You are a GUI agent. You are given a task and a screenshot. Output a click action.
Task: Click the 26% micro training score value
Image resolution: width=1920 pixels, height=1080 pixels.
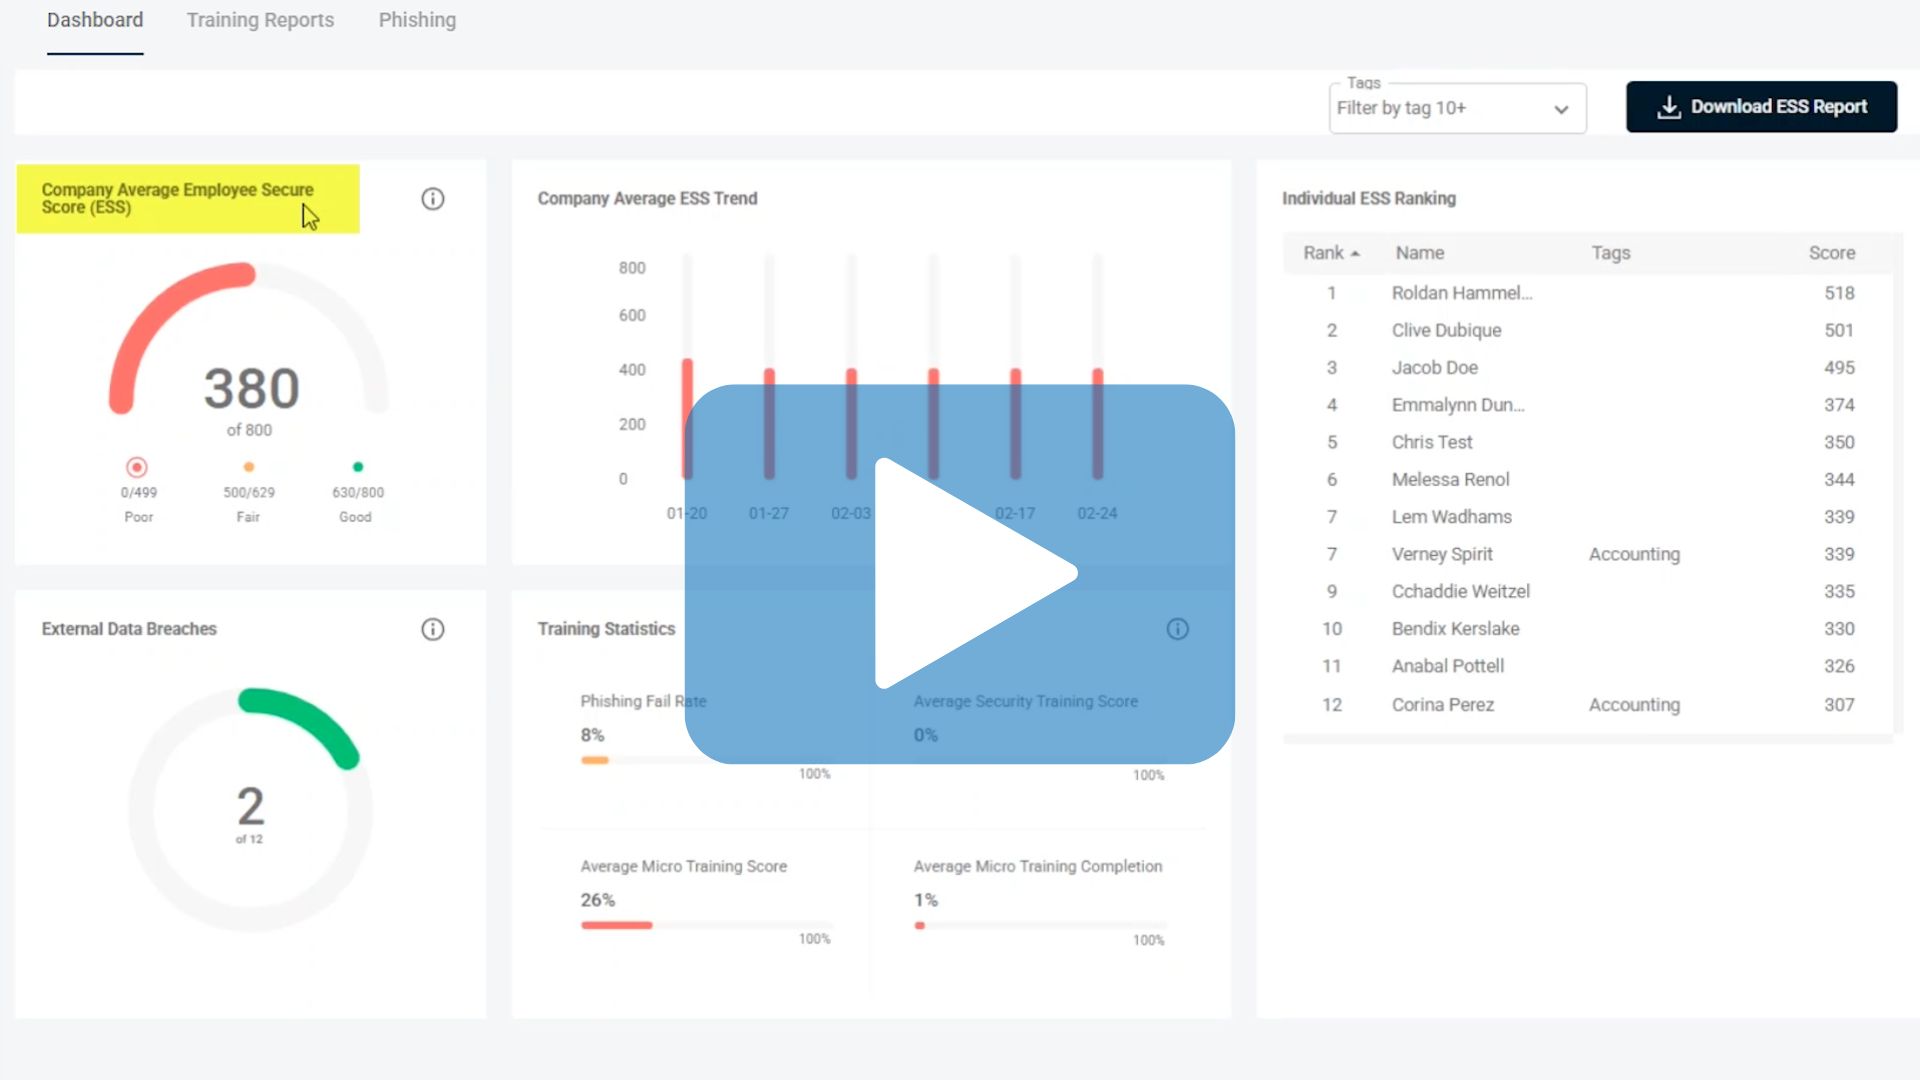(x=597, y=900)
